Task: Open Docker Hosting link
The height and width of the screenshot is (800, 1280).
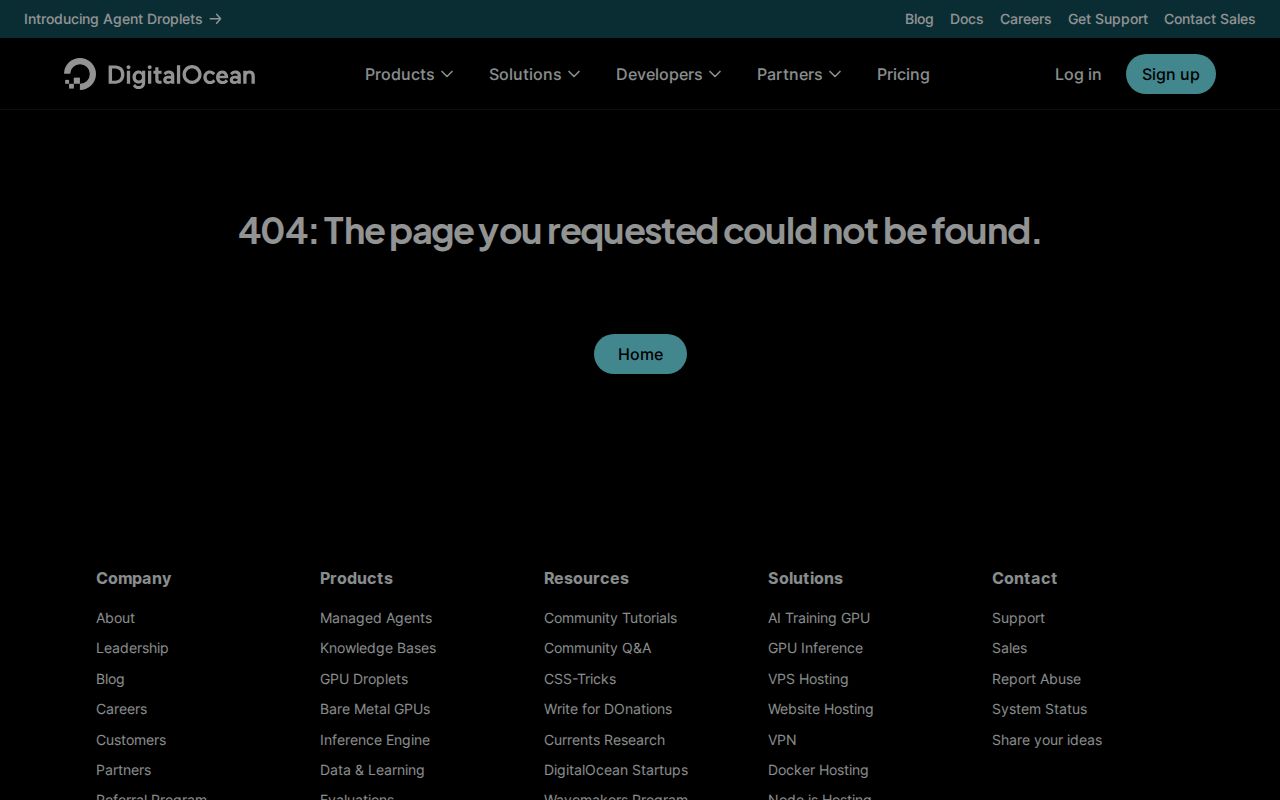Action: tap(818, 770)
